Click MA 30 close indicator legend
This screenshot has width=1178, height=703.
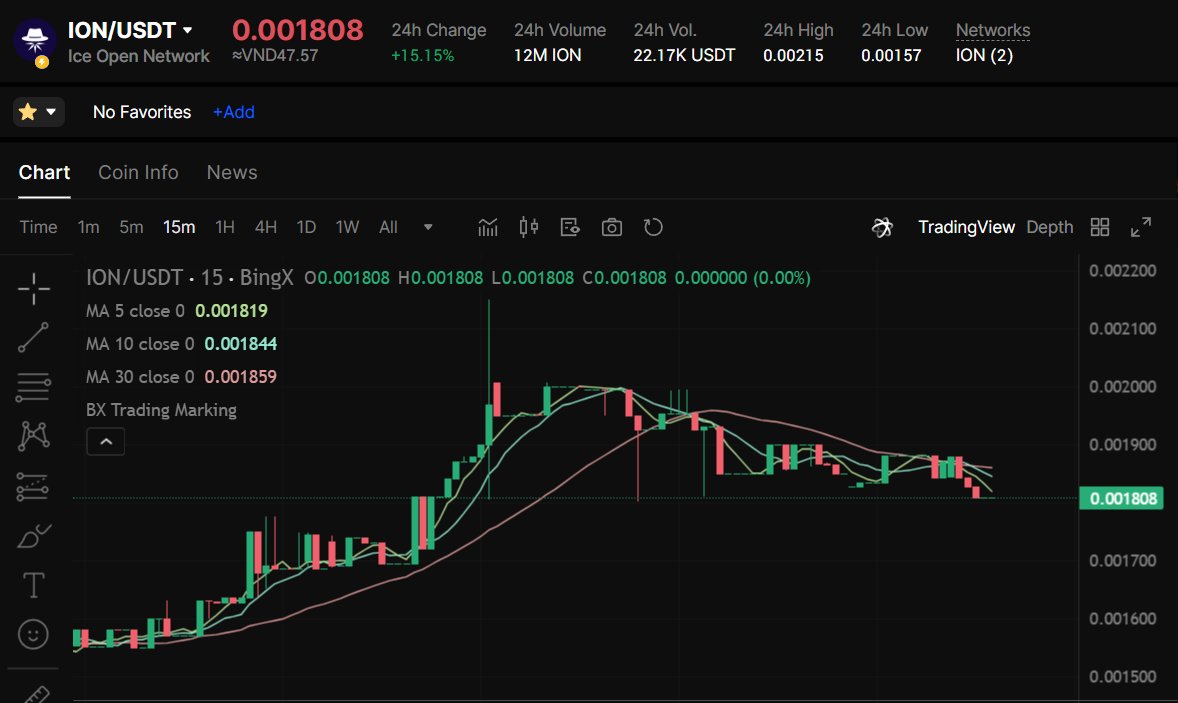click(x=181, y=376)
